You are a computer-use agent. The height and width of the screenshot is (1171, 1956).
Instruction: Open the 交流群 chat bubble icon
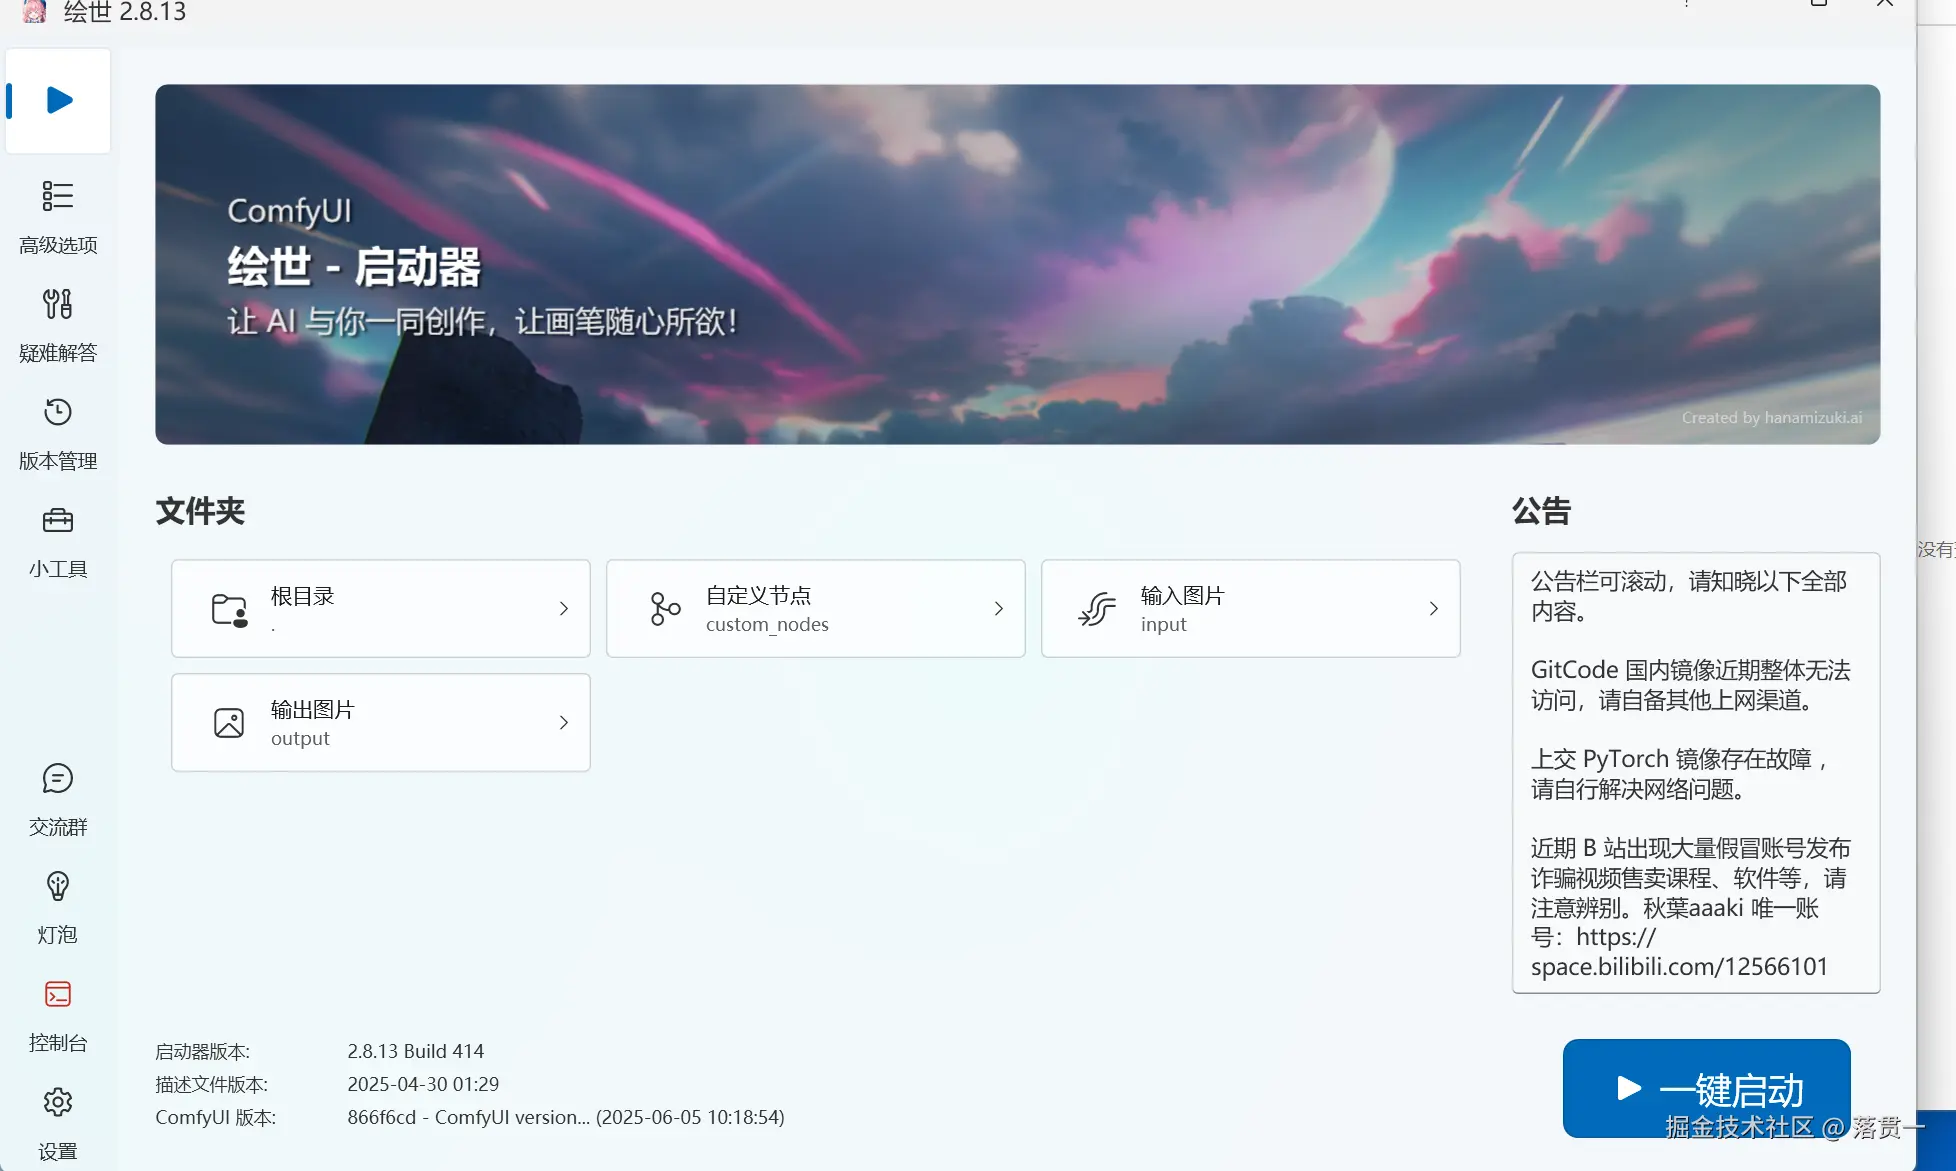57,778
